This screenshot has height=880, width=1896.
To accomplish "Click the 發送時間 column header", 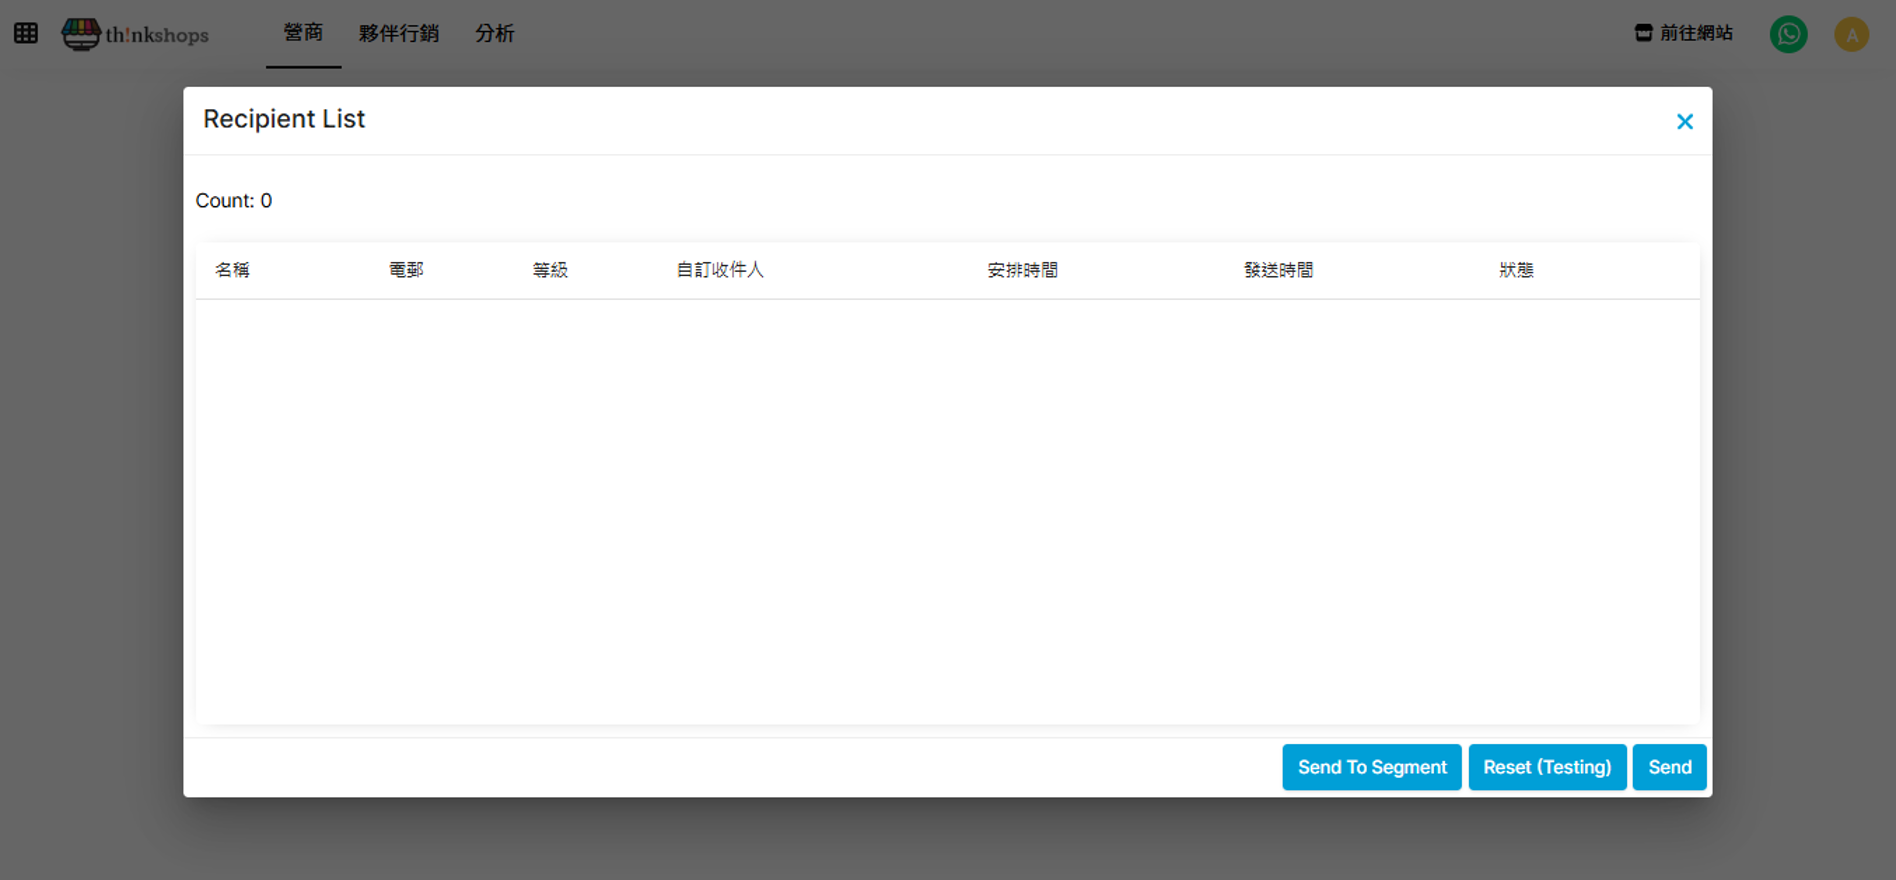I will [x=1278, y=270].
